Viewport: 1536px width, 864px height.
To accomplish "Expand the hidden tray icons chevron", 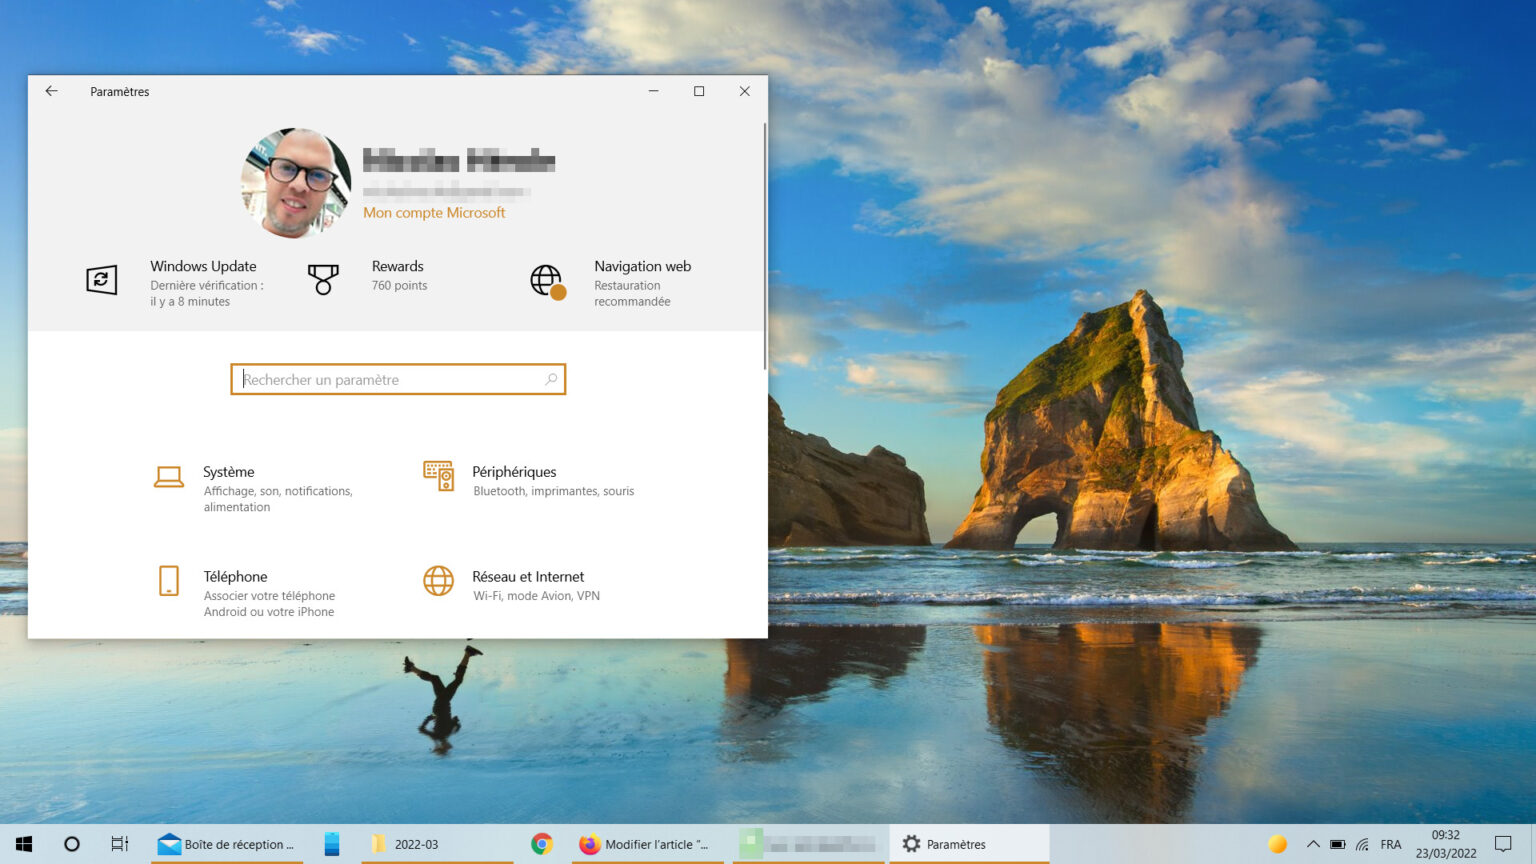I will (x=1314, y=843).
